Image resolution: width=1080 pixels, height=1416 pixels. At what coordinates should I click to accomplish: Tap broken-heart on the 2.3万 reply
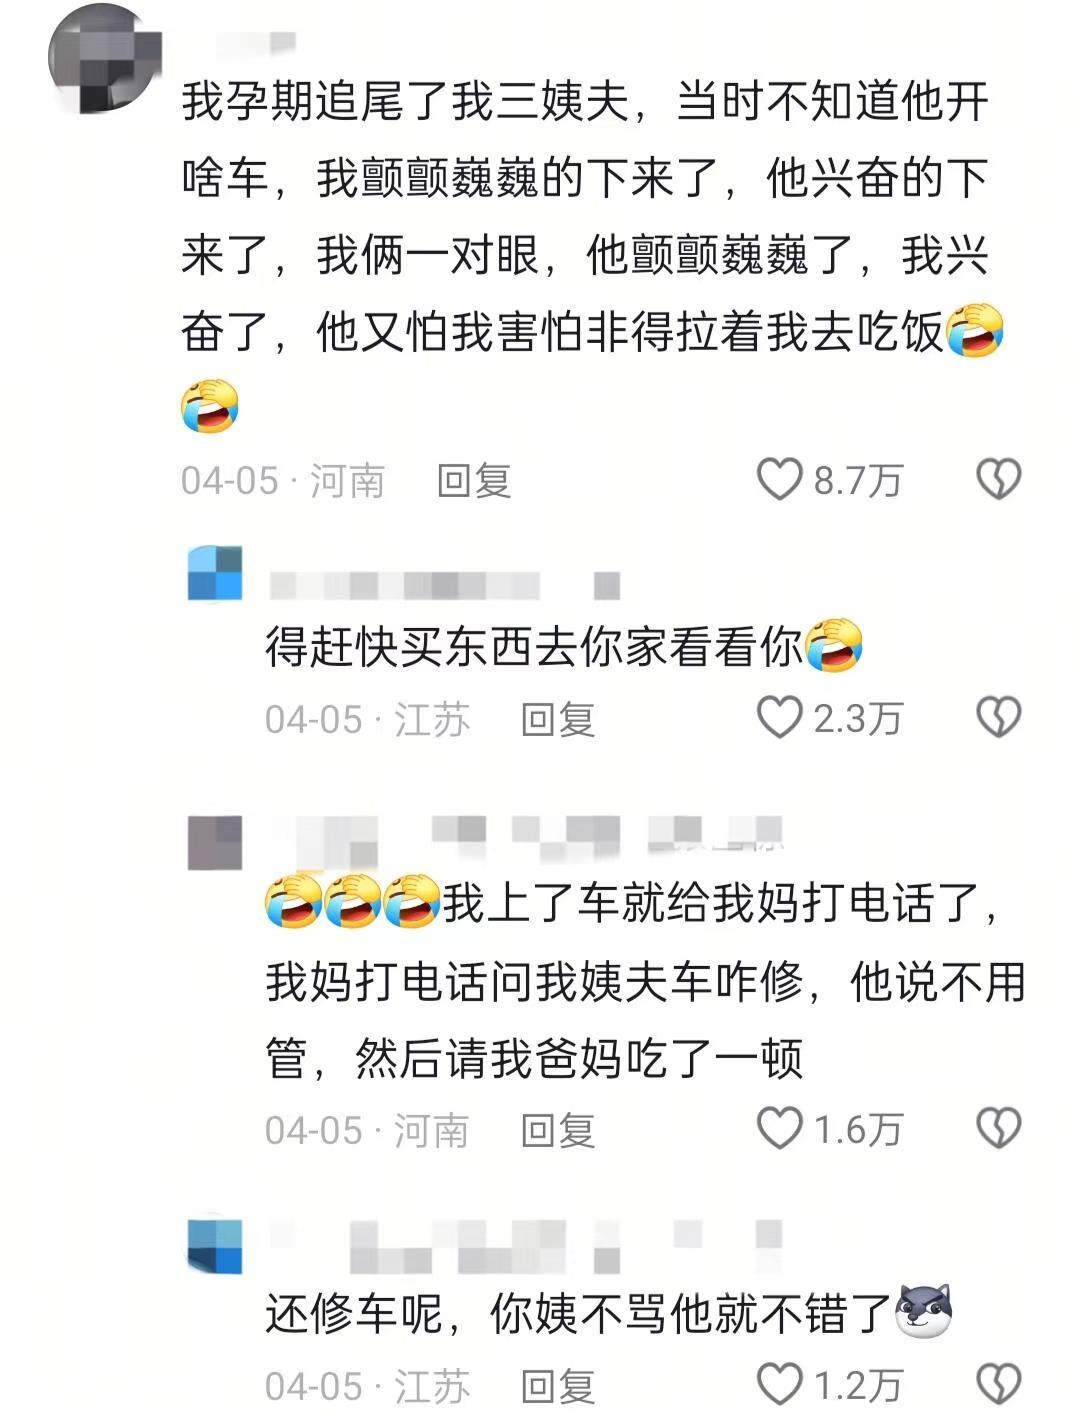pyautogui.click(x=998, y=717)
